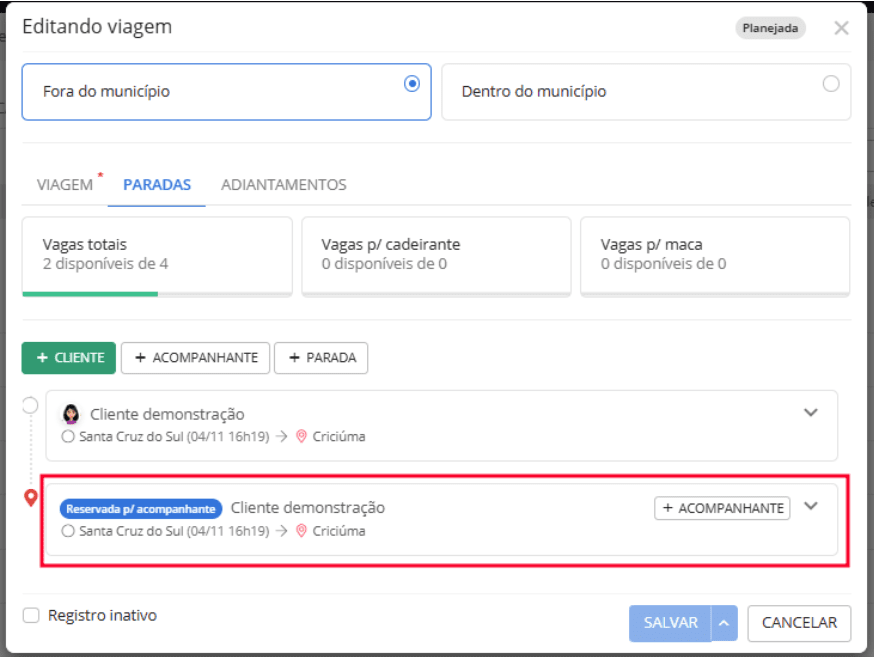This screenshot has width=874, height=657.
Task: Click circle marker before first Santa Cruz do Sul
Action: click(x=68, y=436)
